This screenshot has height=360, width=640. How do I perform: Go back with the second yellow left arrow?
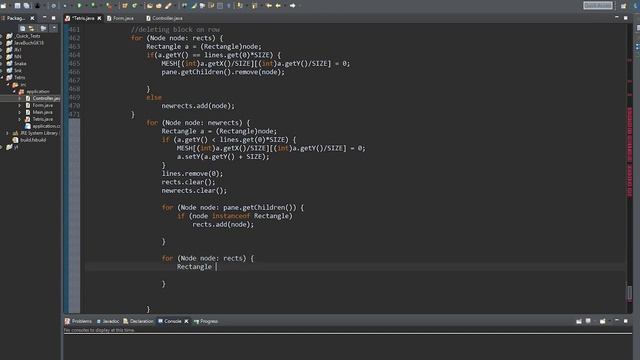[x=278, y=6]
